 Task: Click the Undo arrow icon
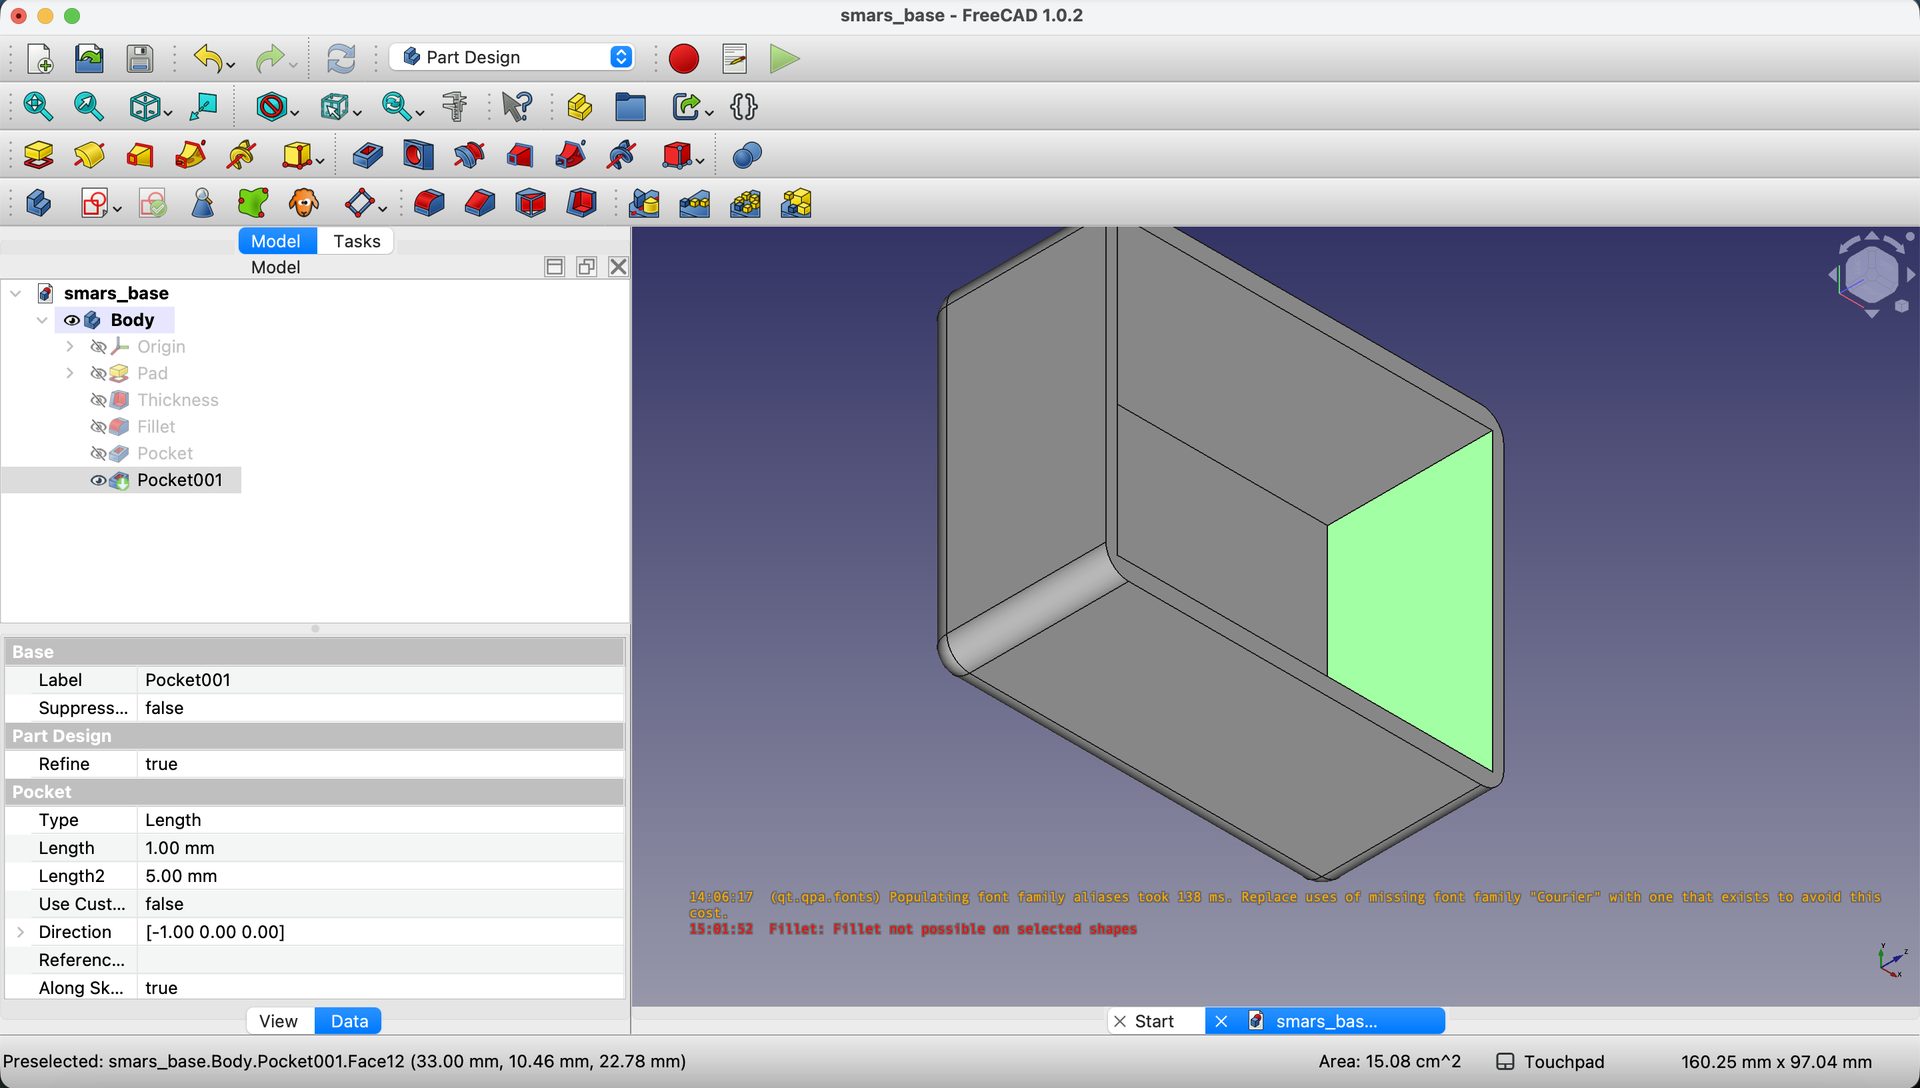pyautogui.click(x=208, y=58)
